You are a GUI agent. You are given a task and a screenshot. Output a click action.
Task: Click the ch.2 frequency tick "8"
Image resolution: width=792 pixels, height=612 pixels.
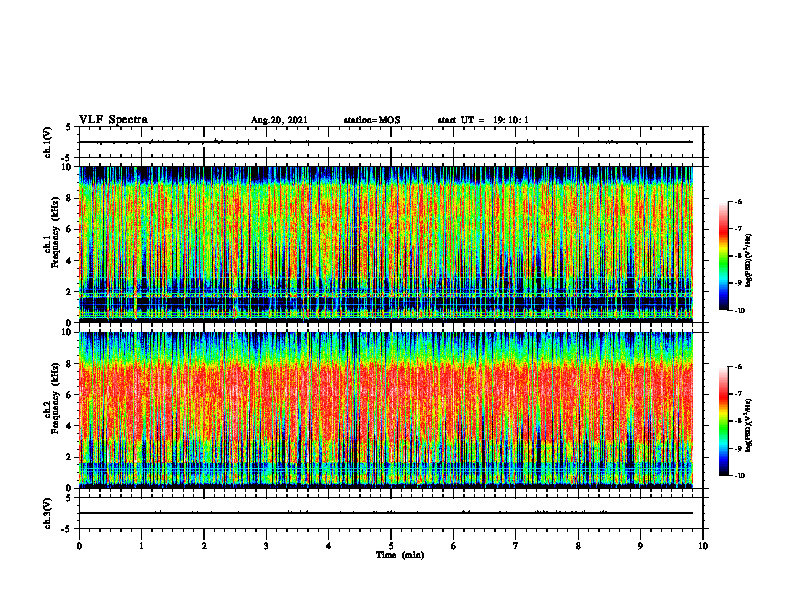[x=71, y=364]
